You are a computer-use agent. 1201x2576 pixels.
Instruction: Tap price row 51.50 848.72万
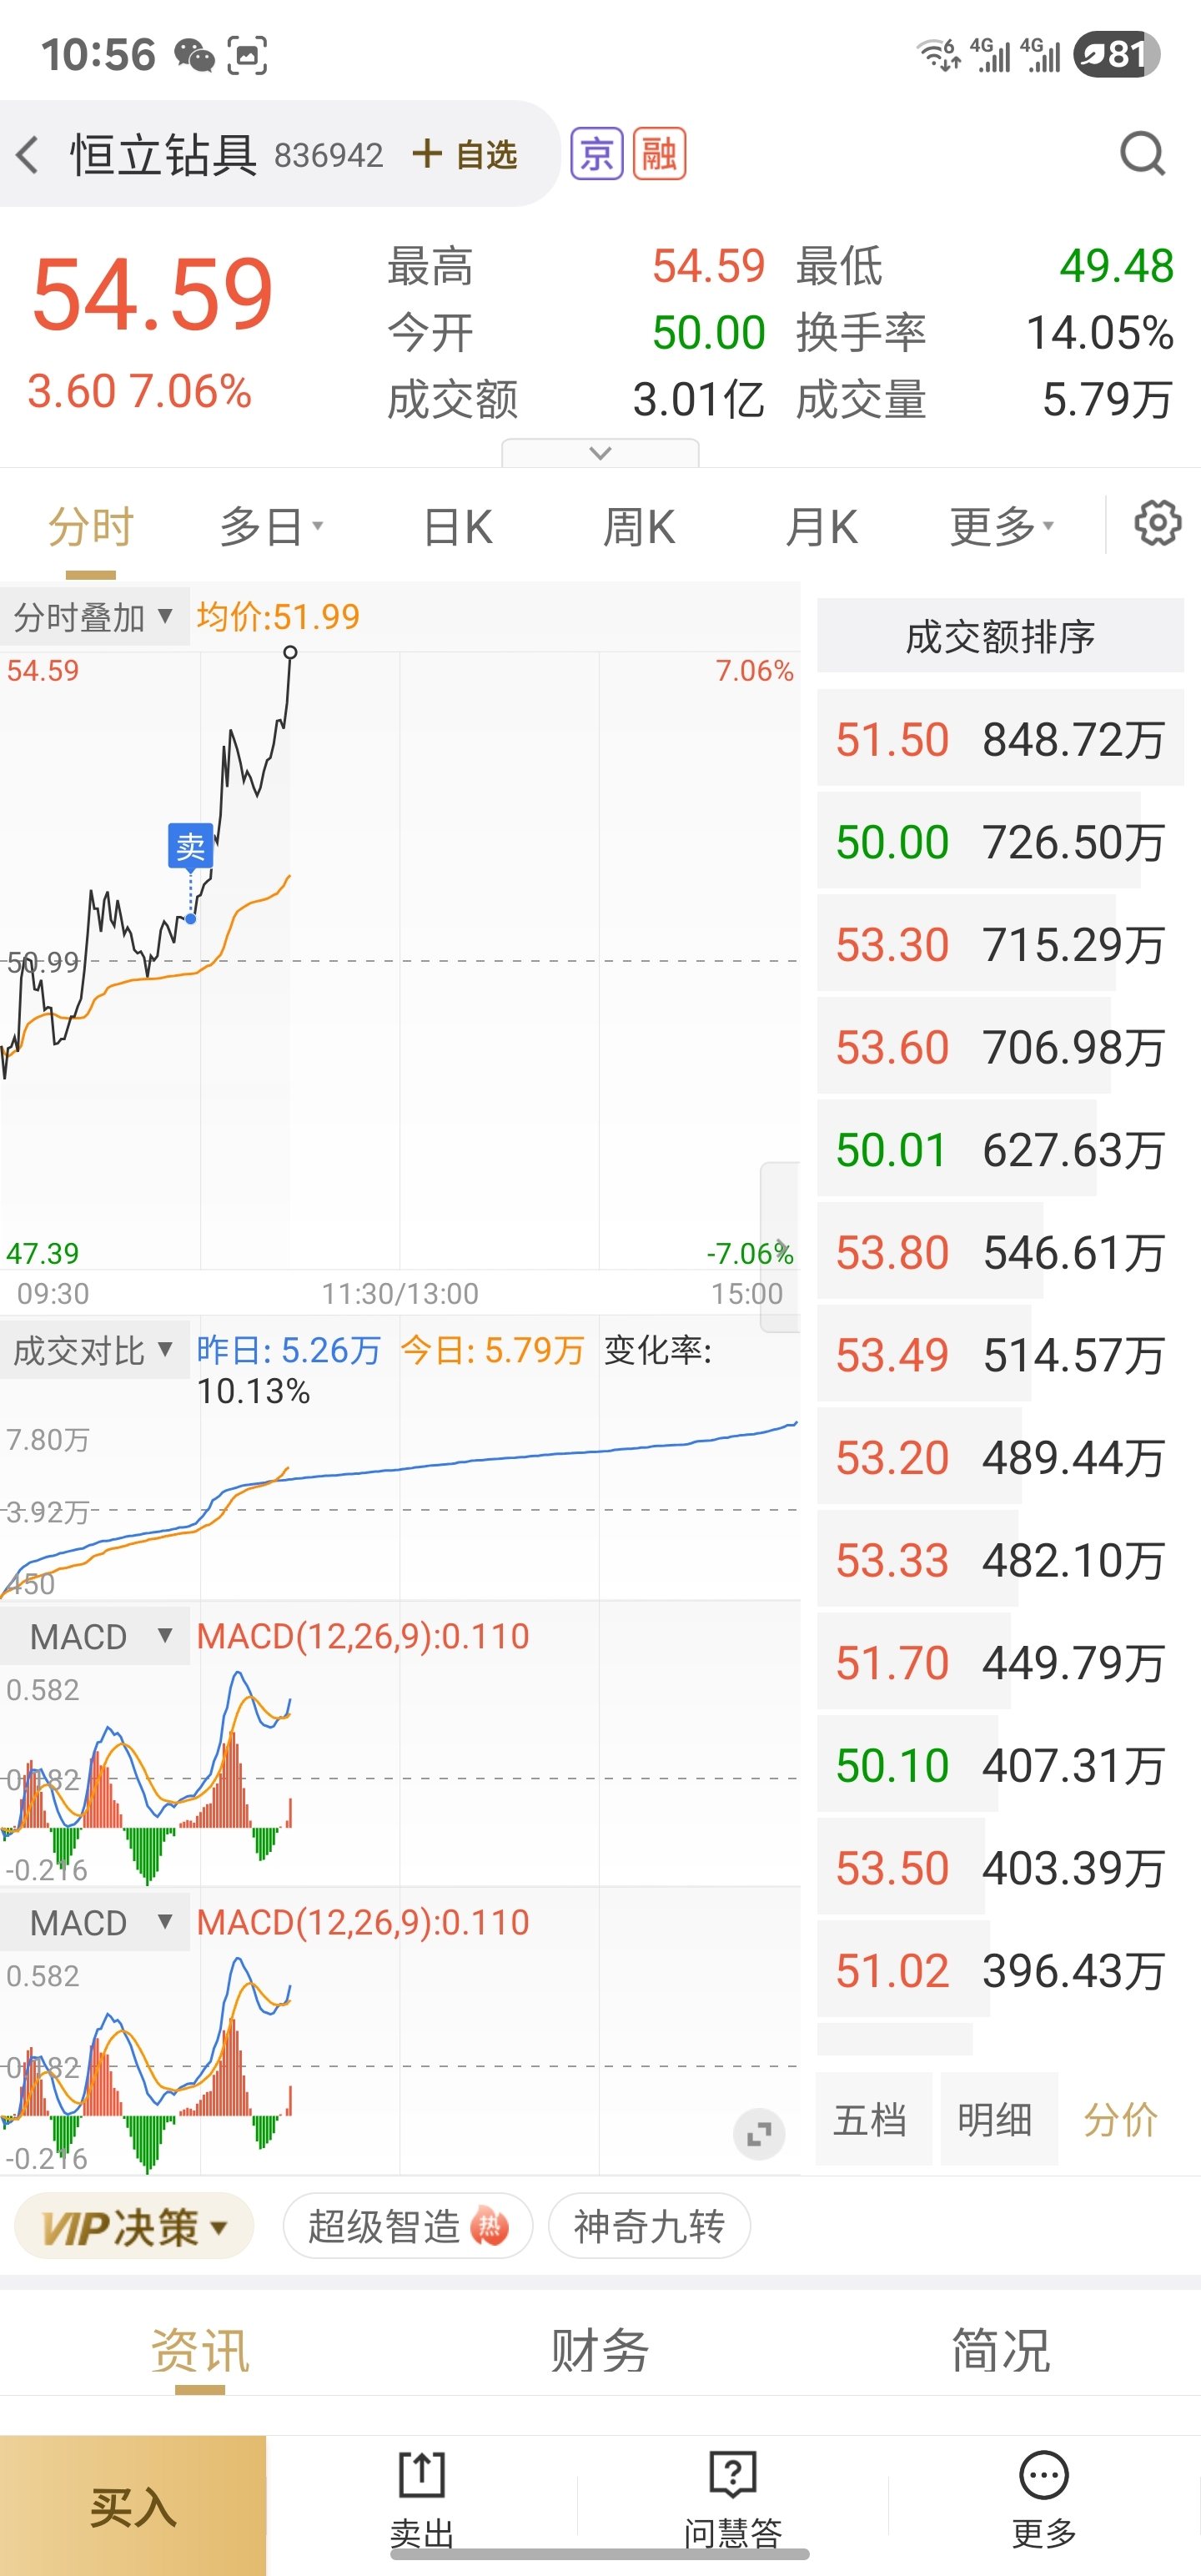point(1000,739)
